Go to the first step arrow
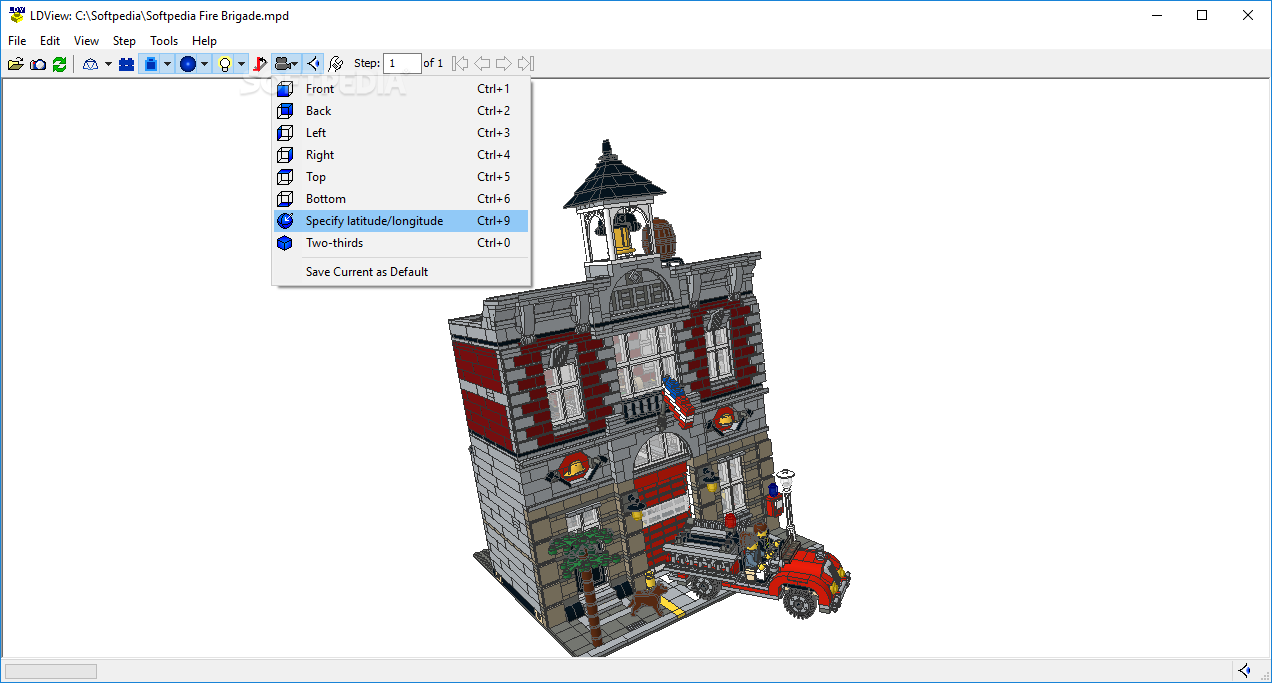Image resolution: width=1272 pixels, height=683 pixels. pos(460,63)
